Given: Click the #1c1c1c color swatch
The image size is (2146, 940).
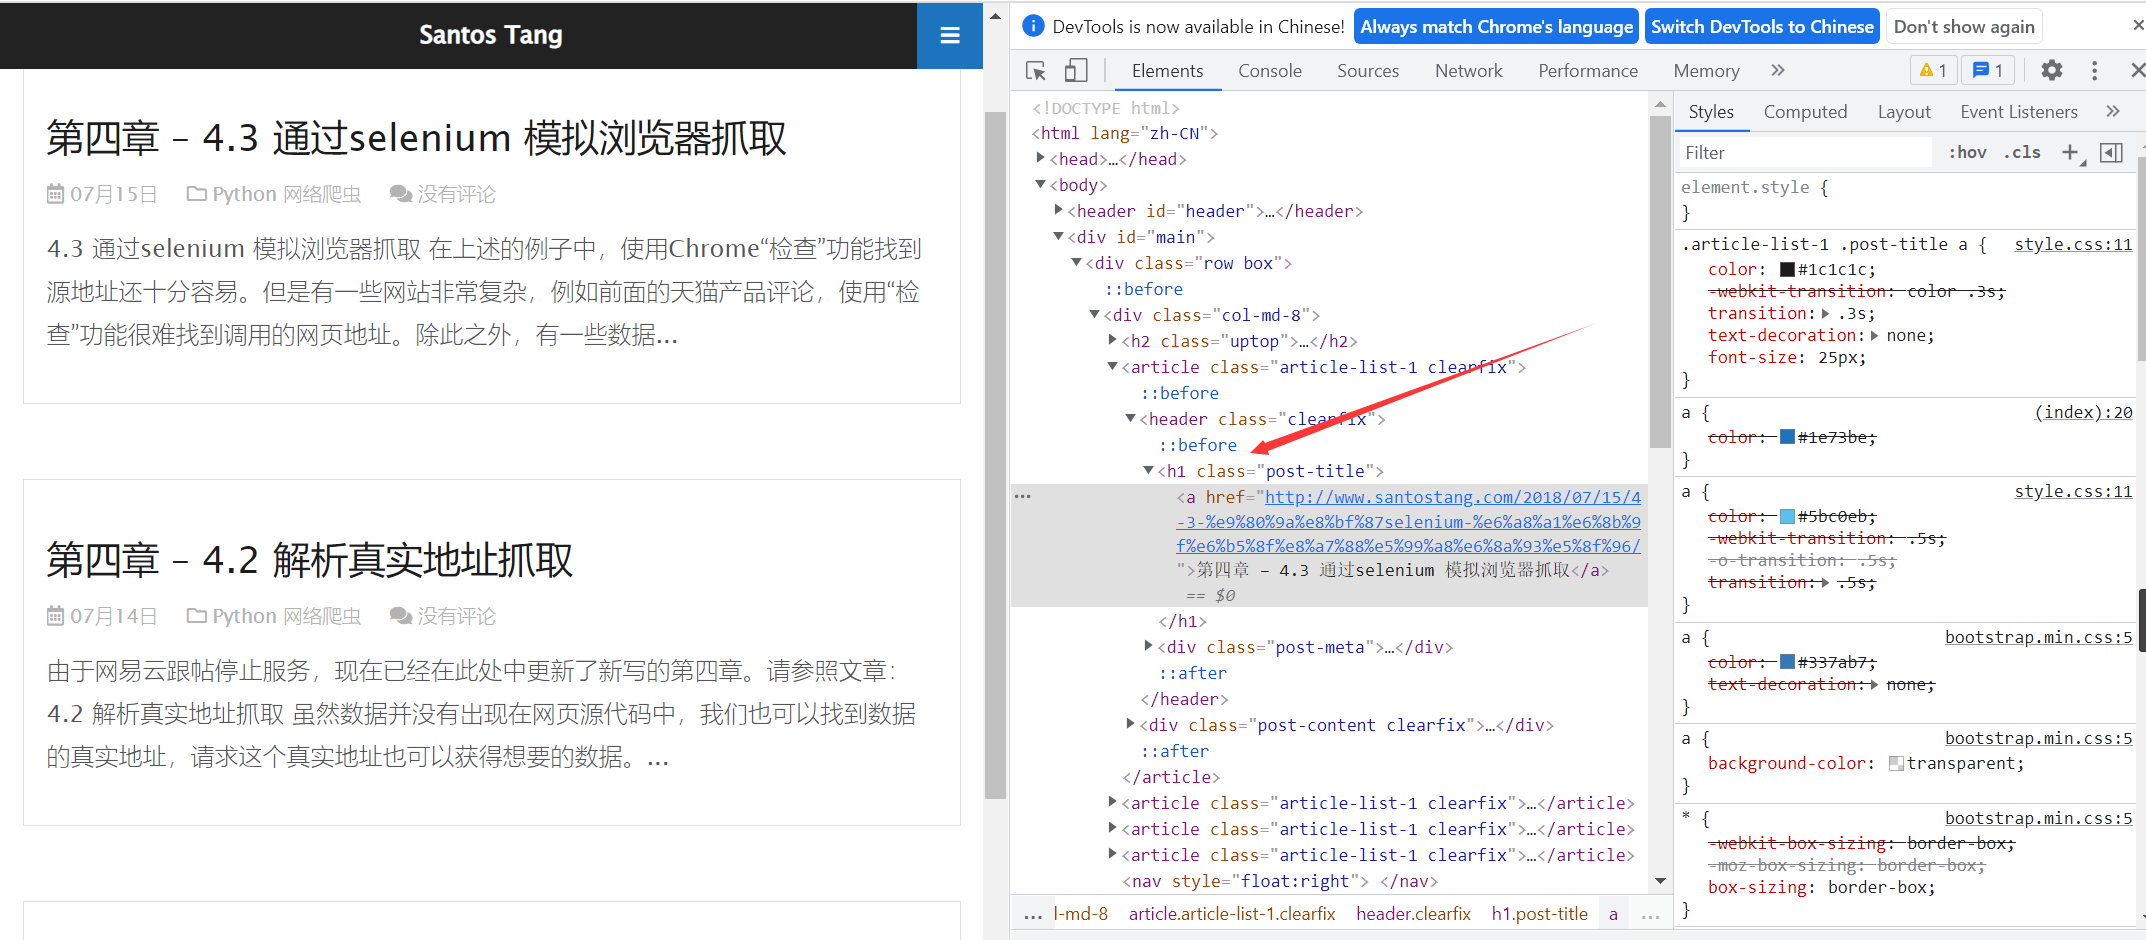Looking at the screenshot, I should coord(1787,269).
